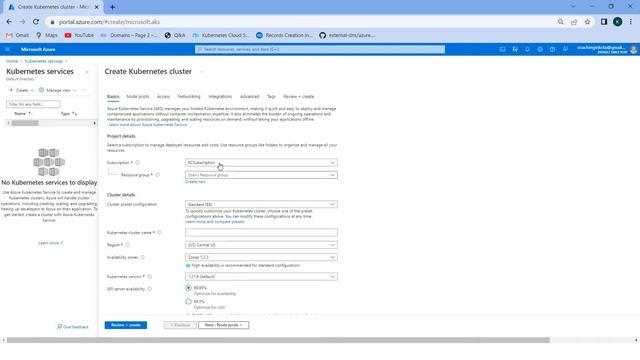The image size is (640, 360).
Task: Click the Create new resource group link
Action: pyautogui.click(x=196, y=182)
